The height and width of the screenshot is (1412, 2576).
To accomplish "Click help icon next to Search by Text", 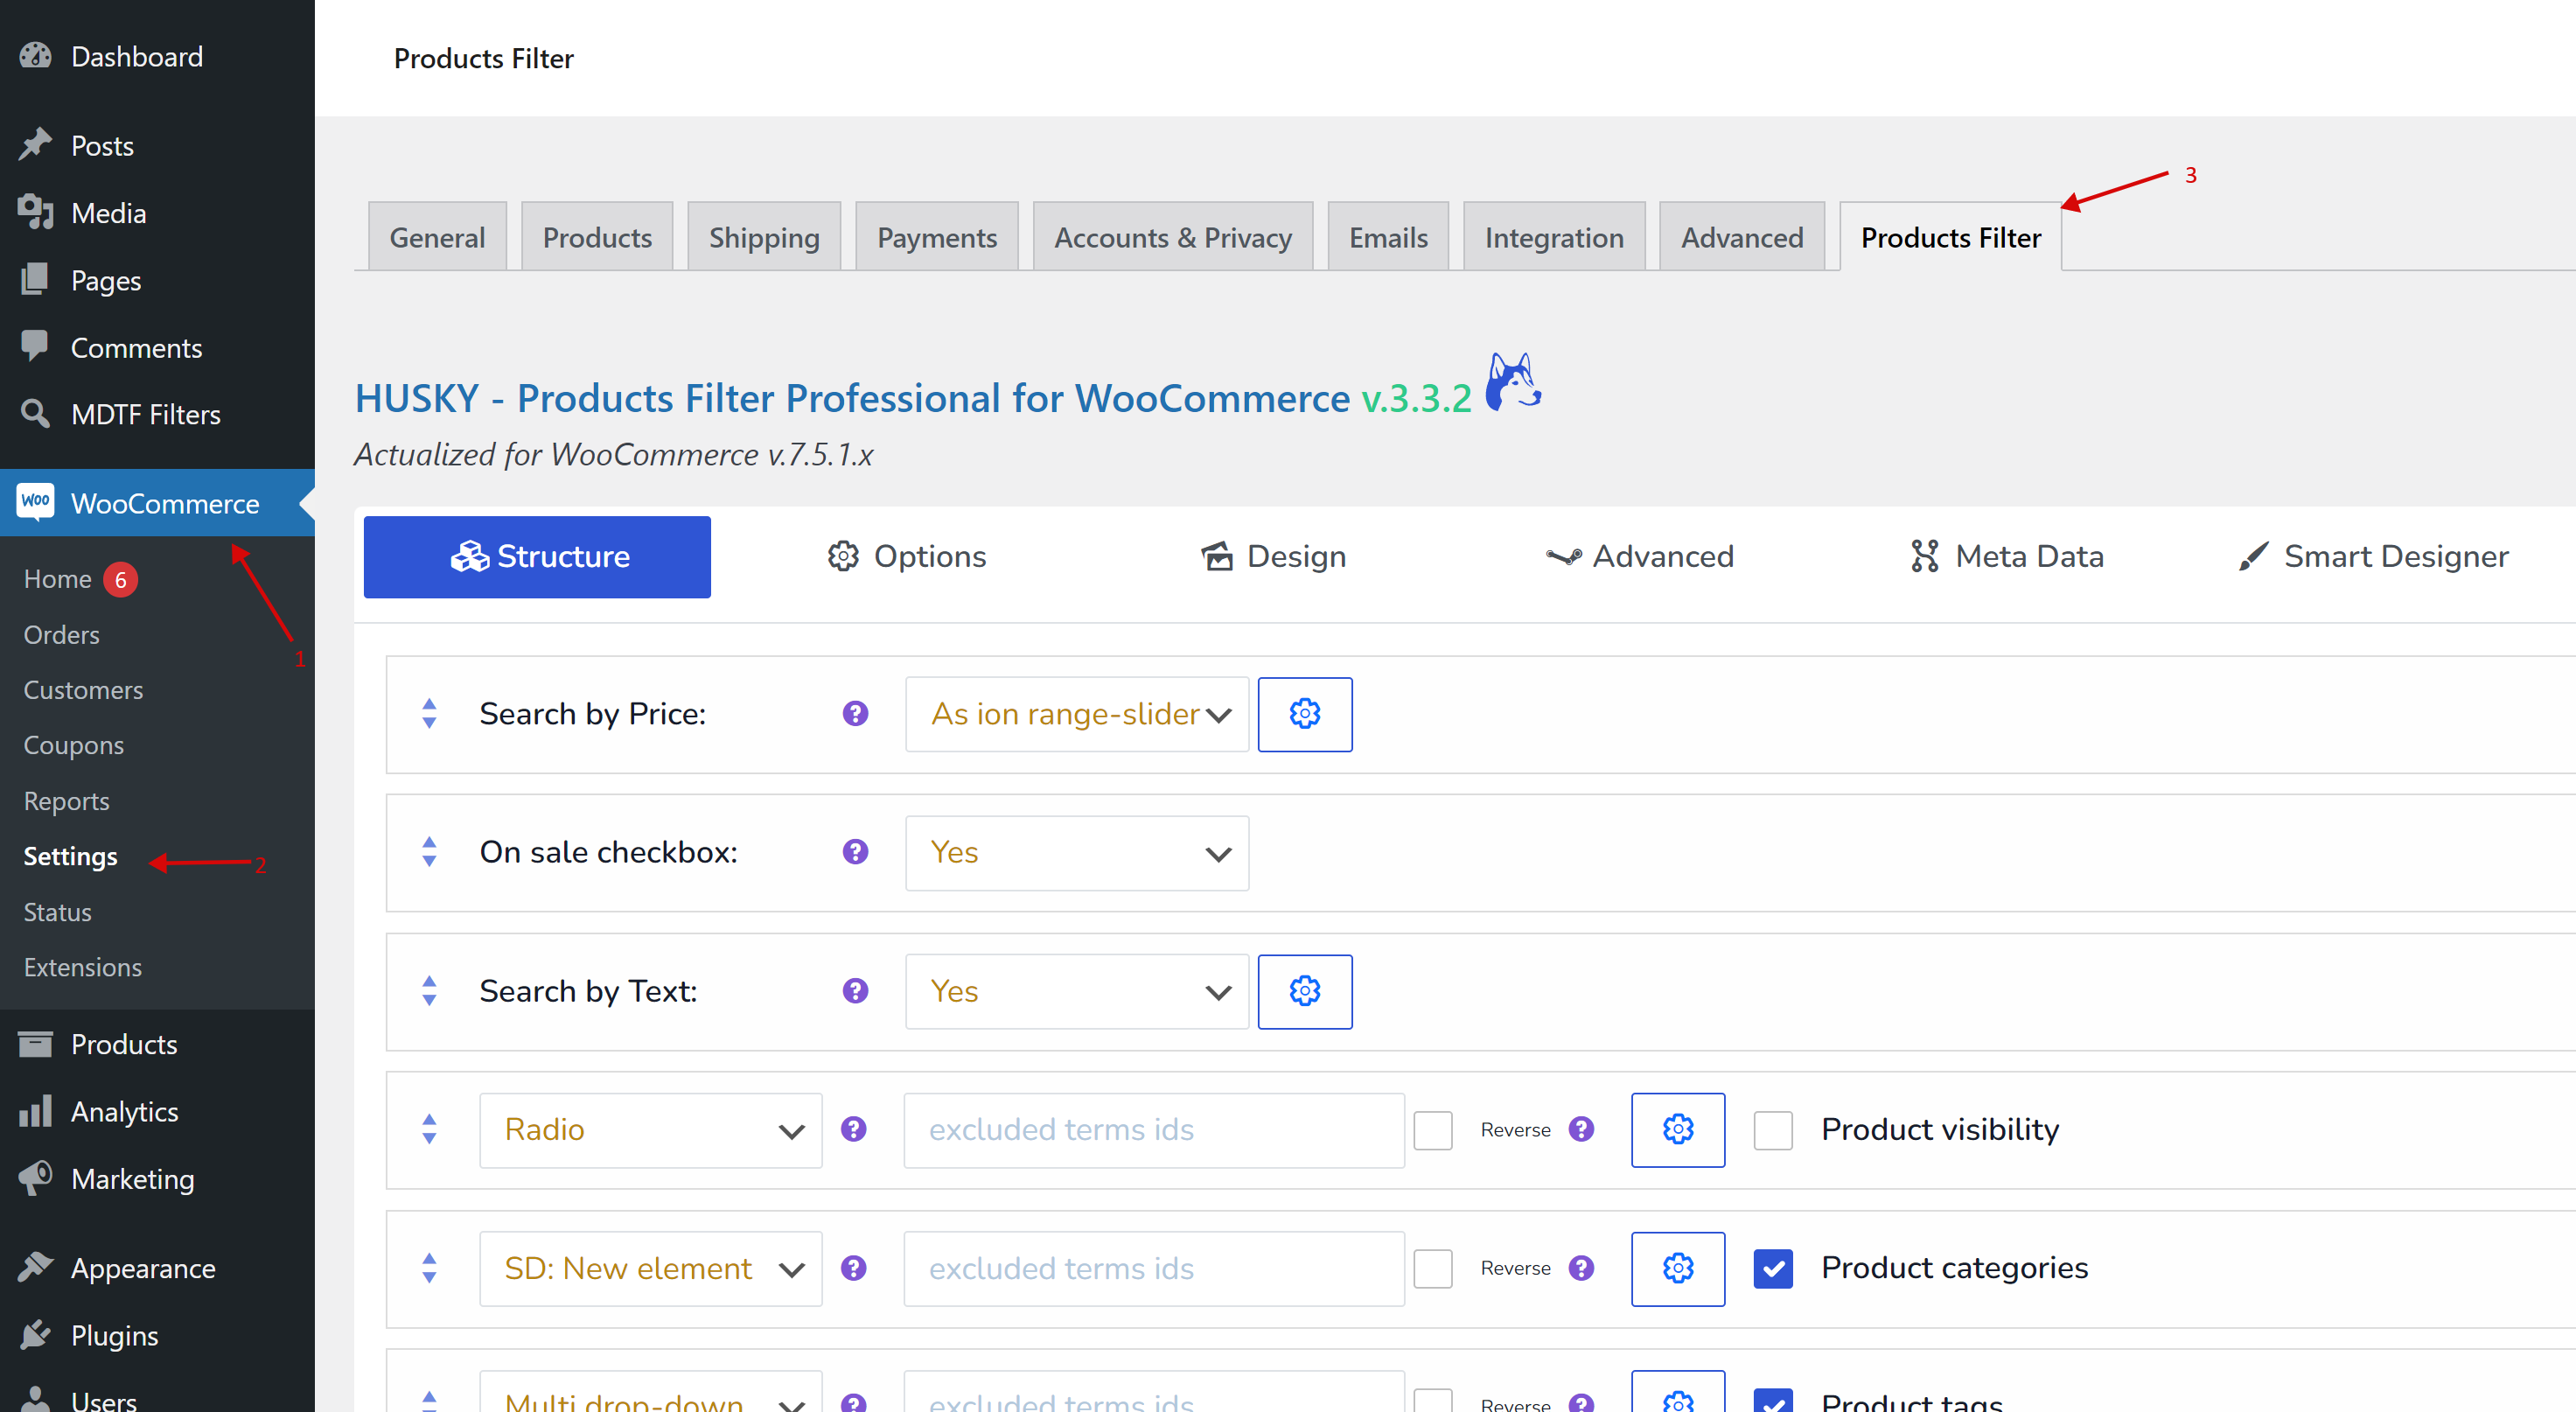I will pyautogui.click(x=855, y=991).
